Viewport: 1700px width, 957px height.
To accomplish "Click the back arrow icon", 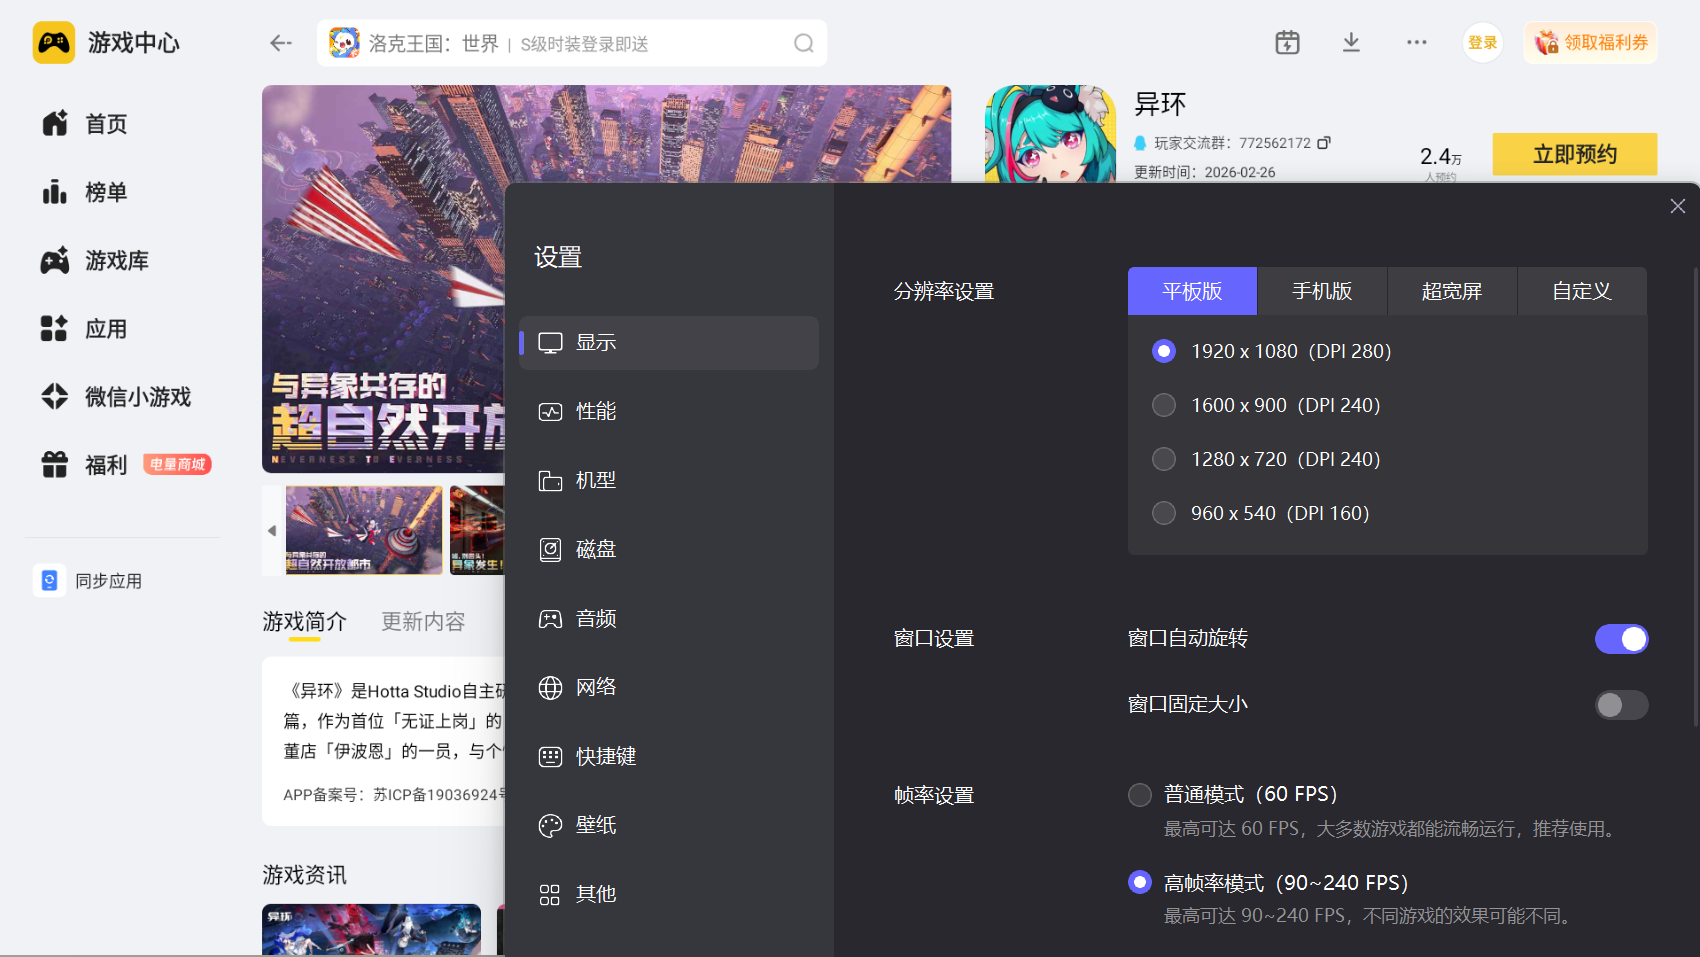I will tap(281, 43).
